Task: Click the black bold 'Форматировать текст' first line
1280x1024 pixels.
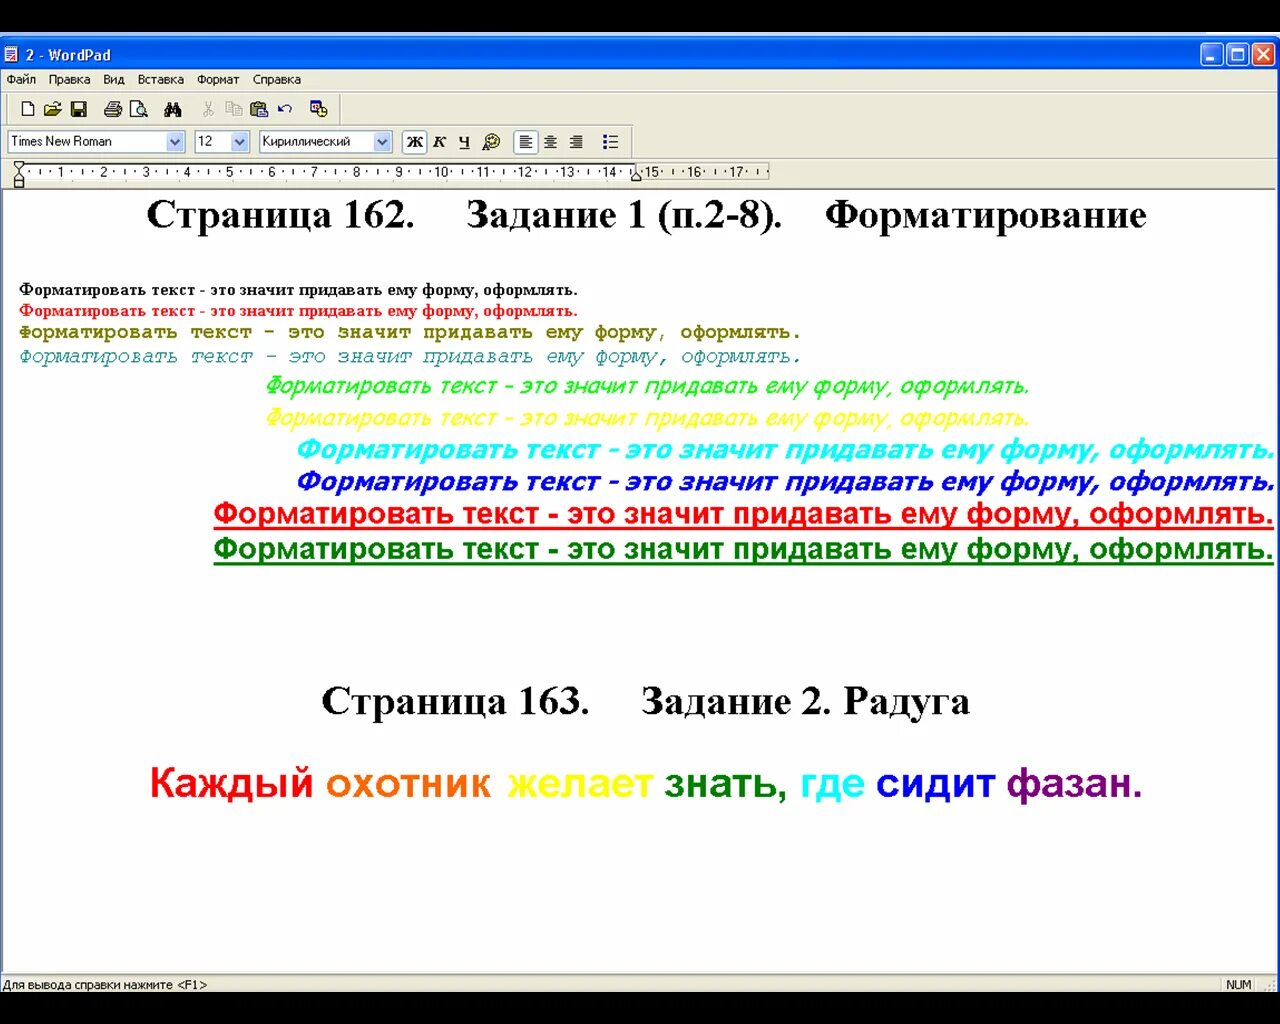Action: (298, 290)
